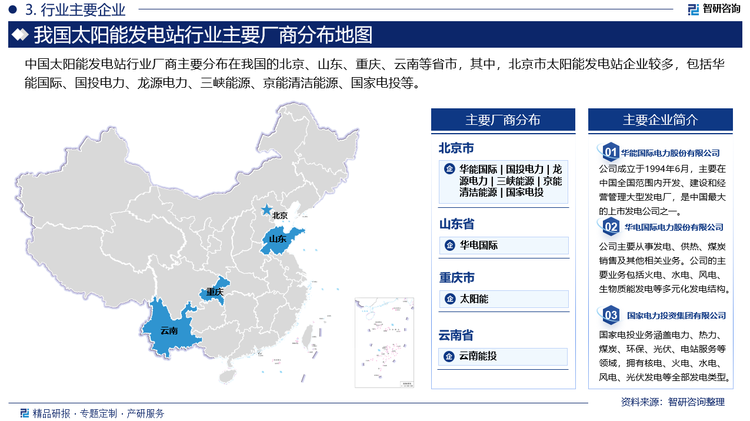The height and width of the screenshot is (421, 750).
Task: Click the 重庆 region on the map
Action: click(215, 291)
